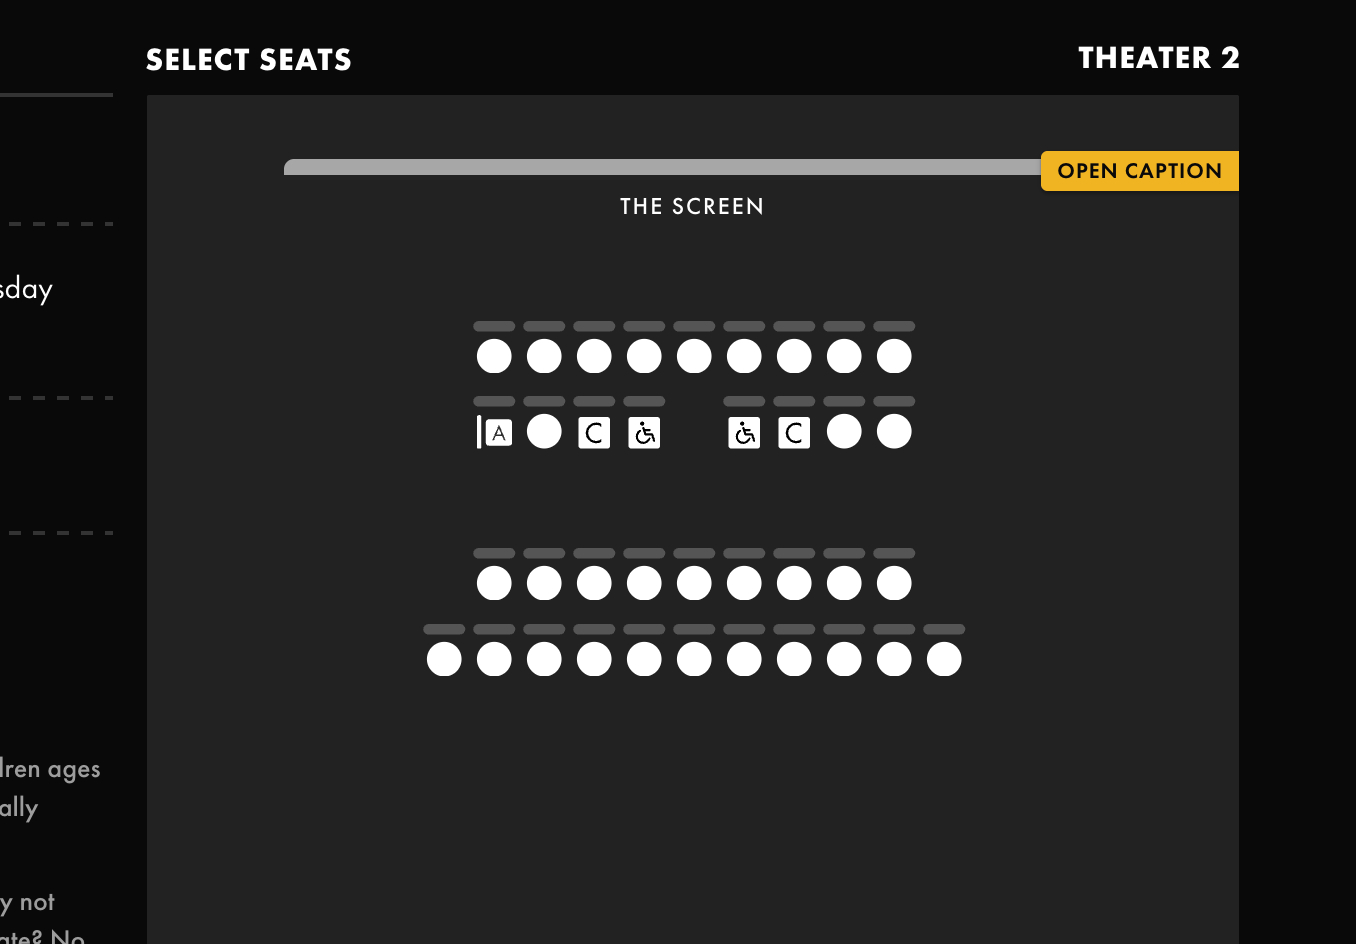Click the screen bar above The Screen label

(662, 167)
